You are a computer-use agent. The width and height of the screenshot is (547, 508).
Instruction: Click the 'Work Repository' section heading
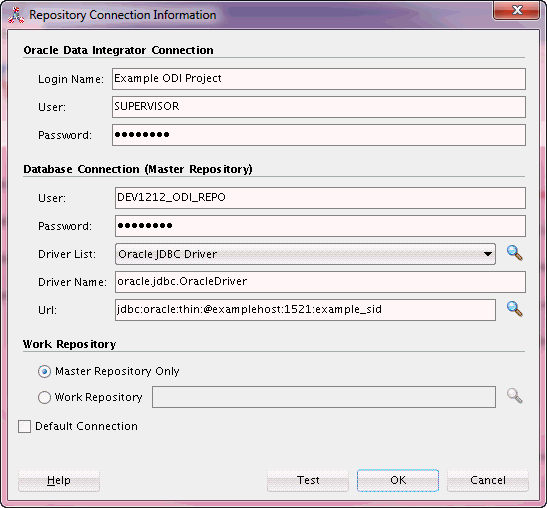(69, 344)
